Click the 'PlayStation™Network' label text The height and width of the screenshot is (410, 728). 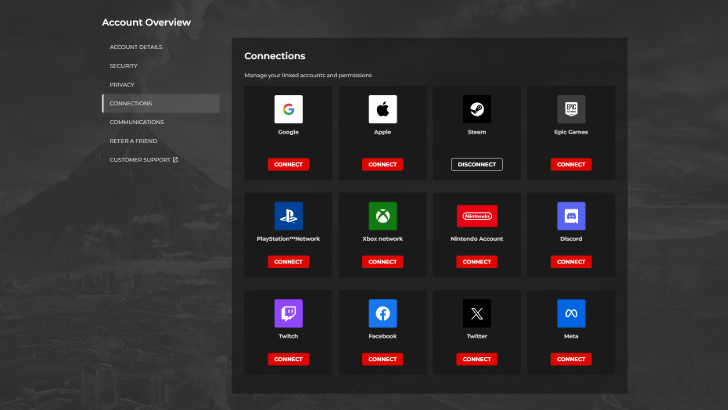(288, 239)
